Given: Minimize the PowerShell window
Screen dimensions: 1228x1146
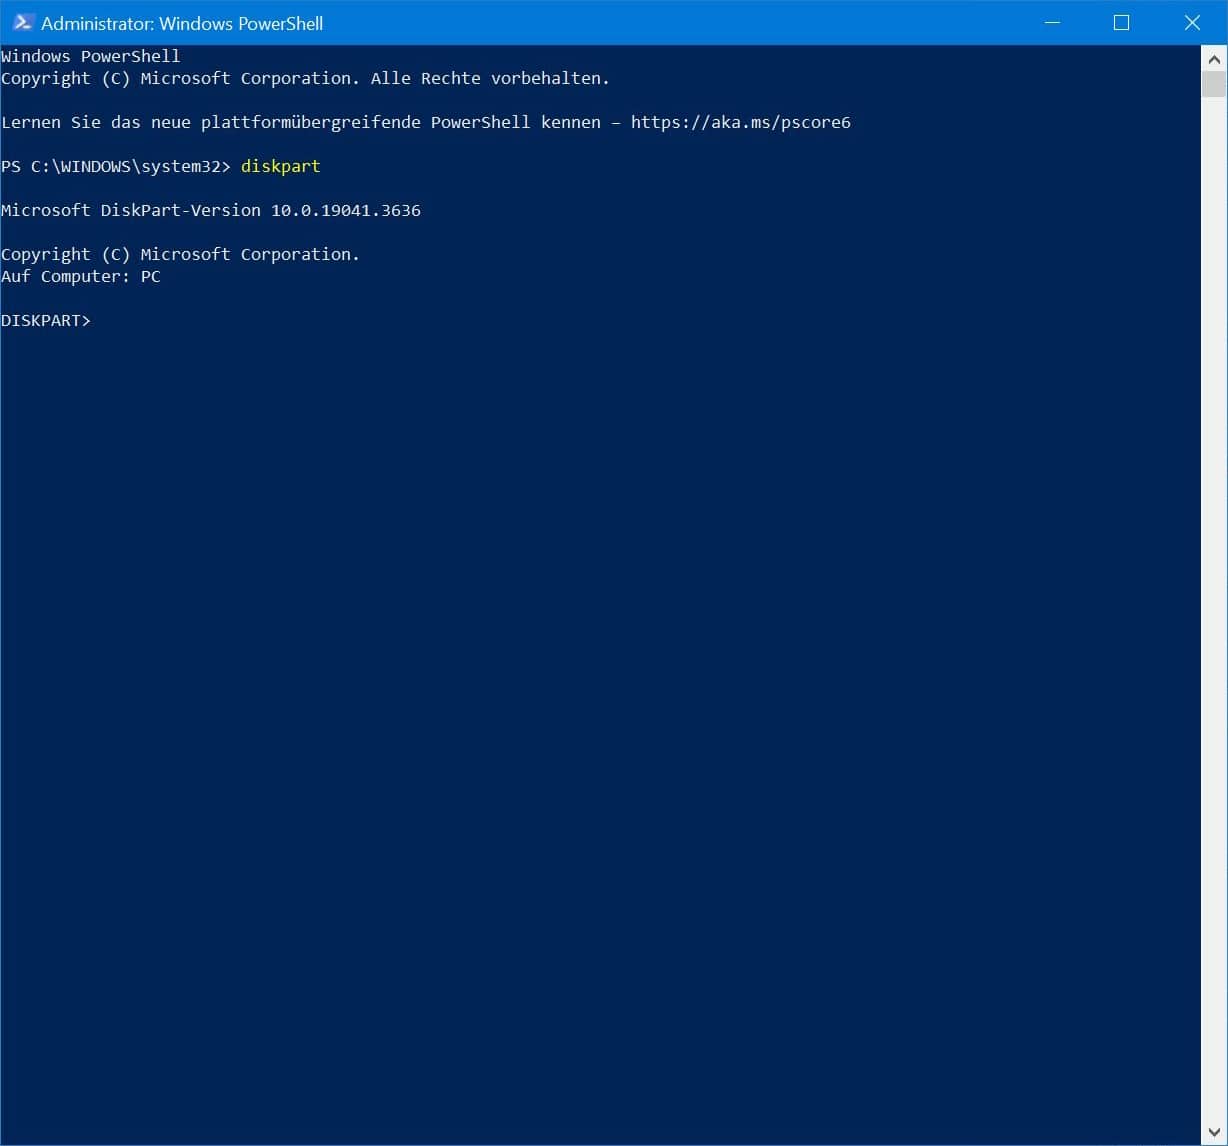Looking at the screenshot, I should [x=1052, y=22].
